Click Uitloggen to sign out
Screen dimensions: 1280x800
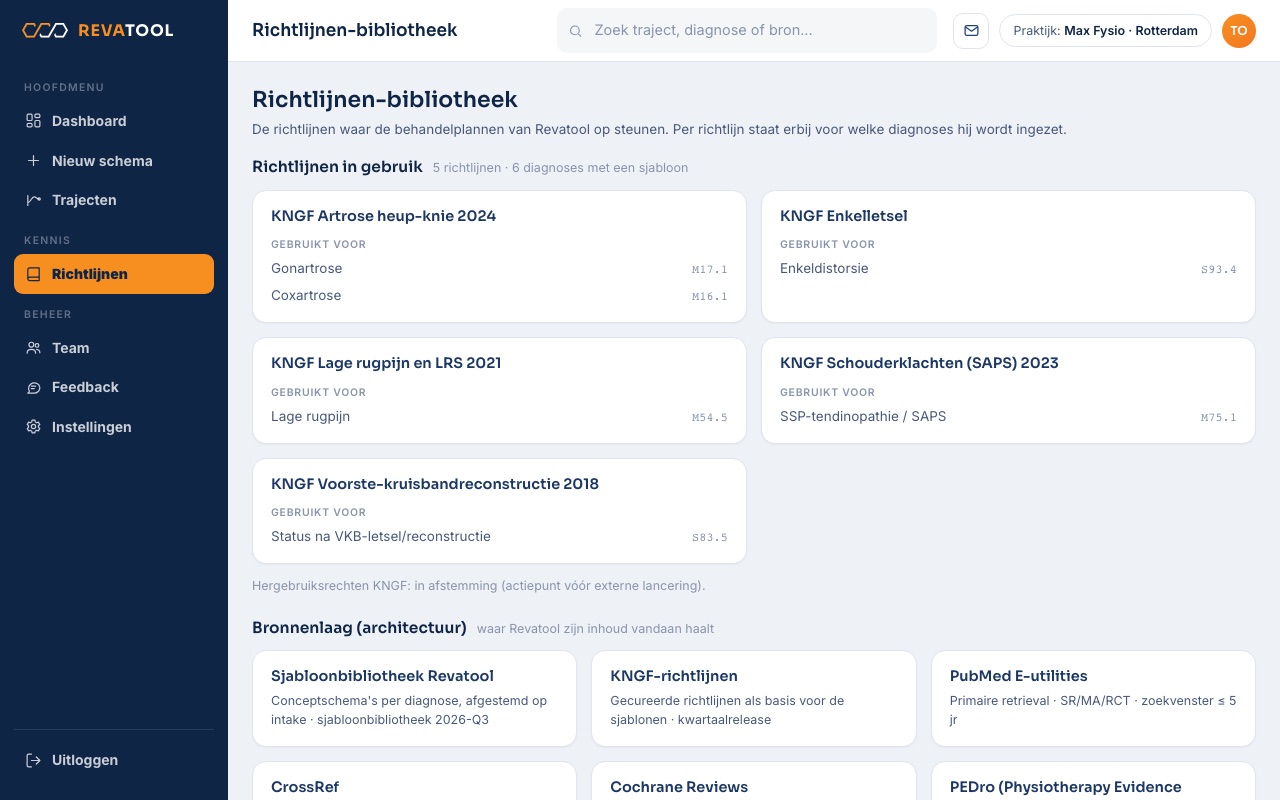coord(114,760)
